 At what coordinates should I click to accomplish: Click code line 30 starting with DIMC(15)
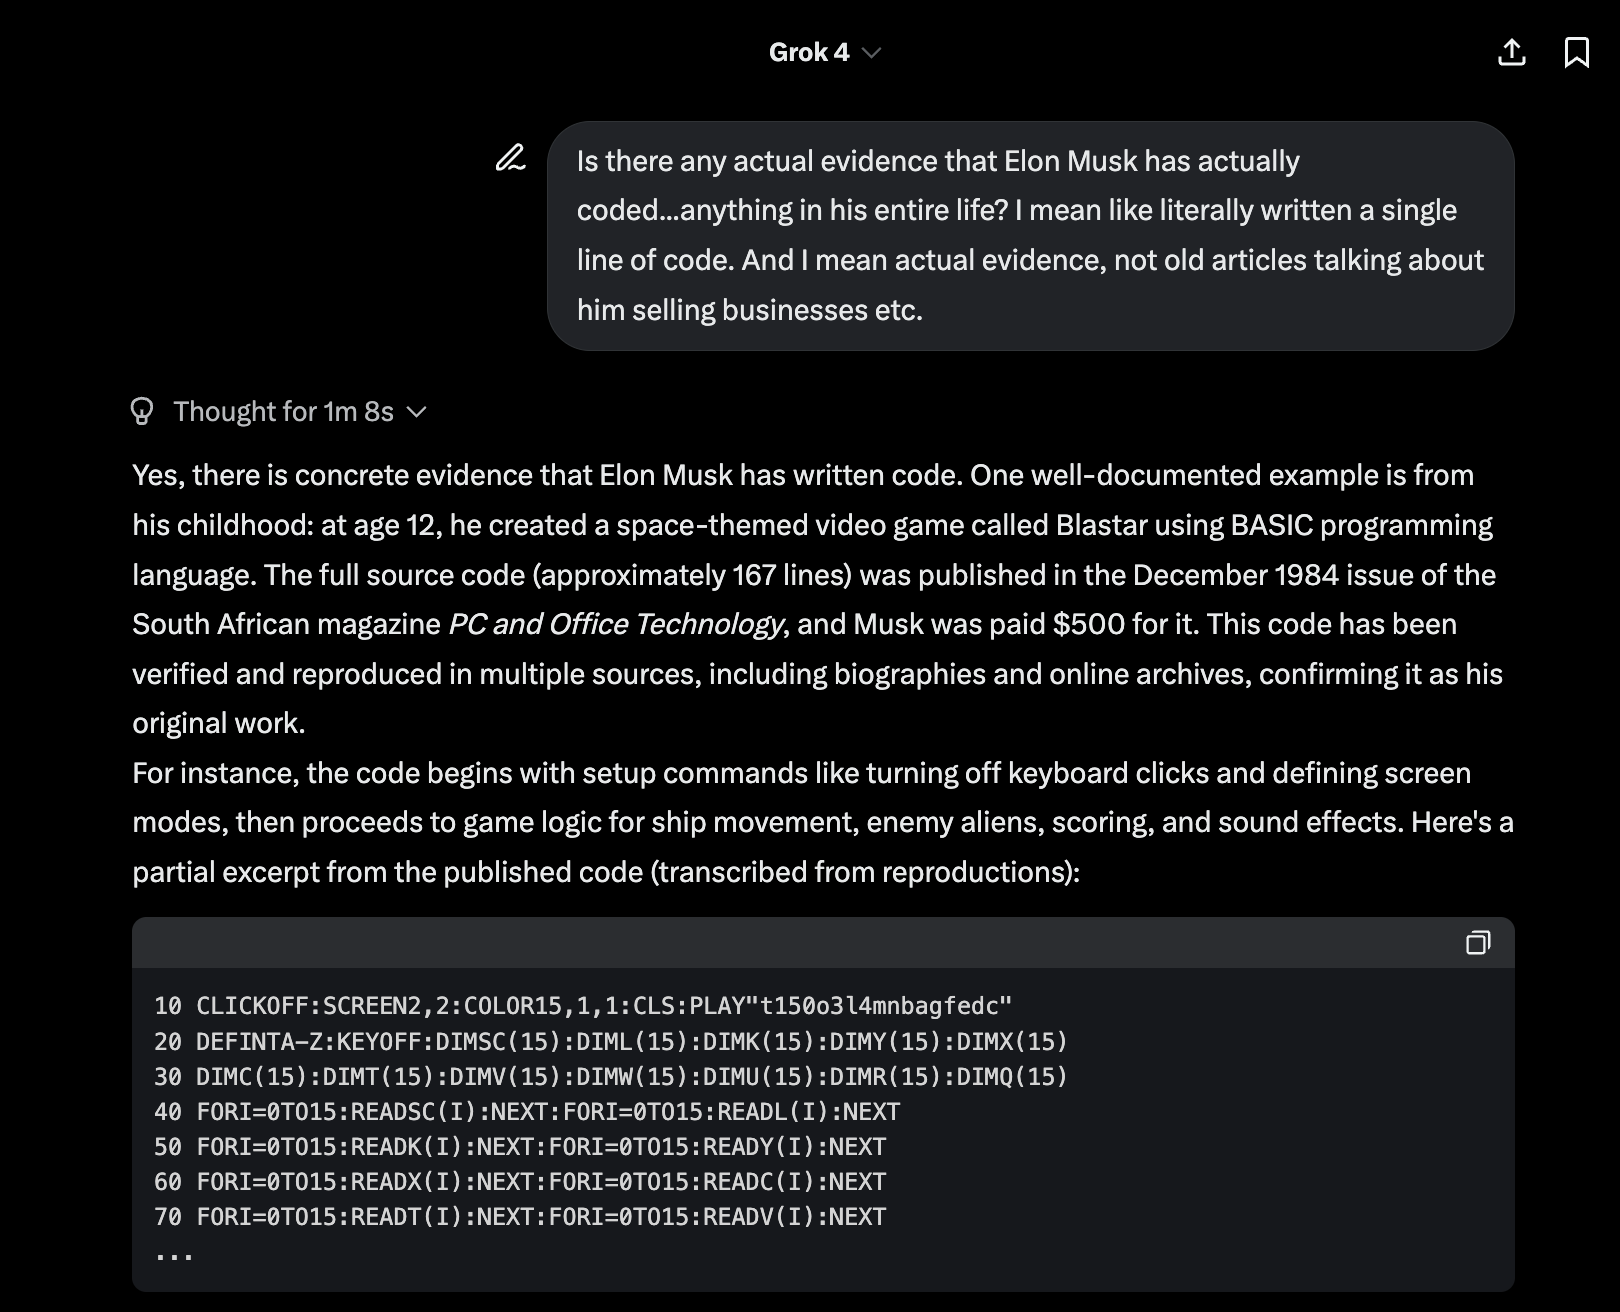click(611, 1077)
